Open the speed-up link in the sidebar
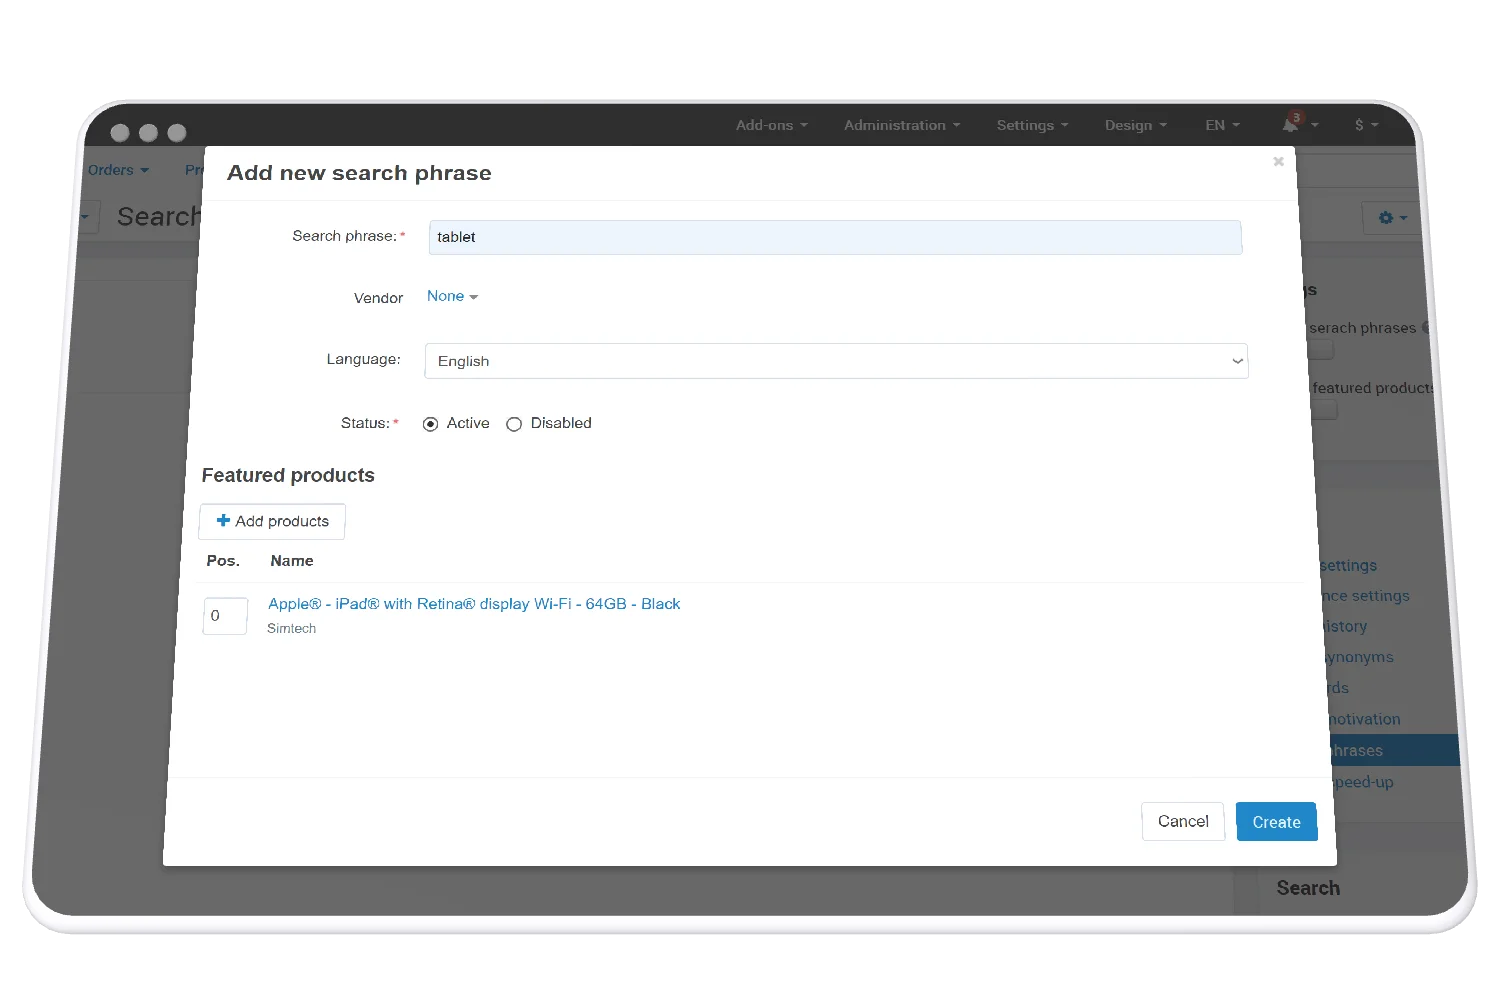The image size is (1500, 1000). coord(1363,782)
